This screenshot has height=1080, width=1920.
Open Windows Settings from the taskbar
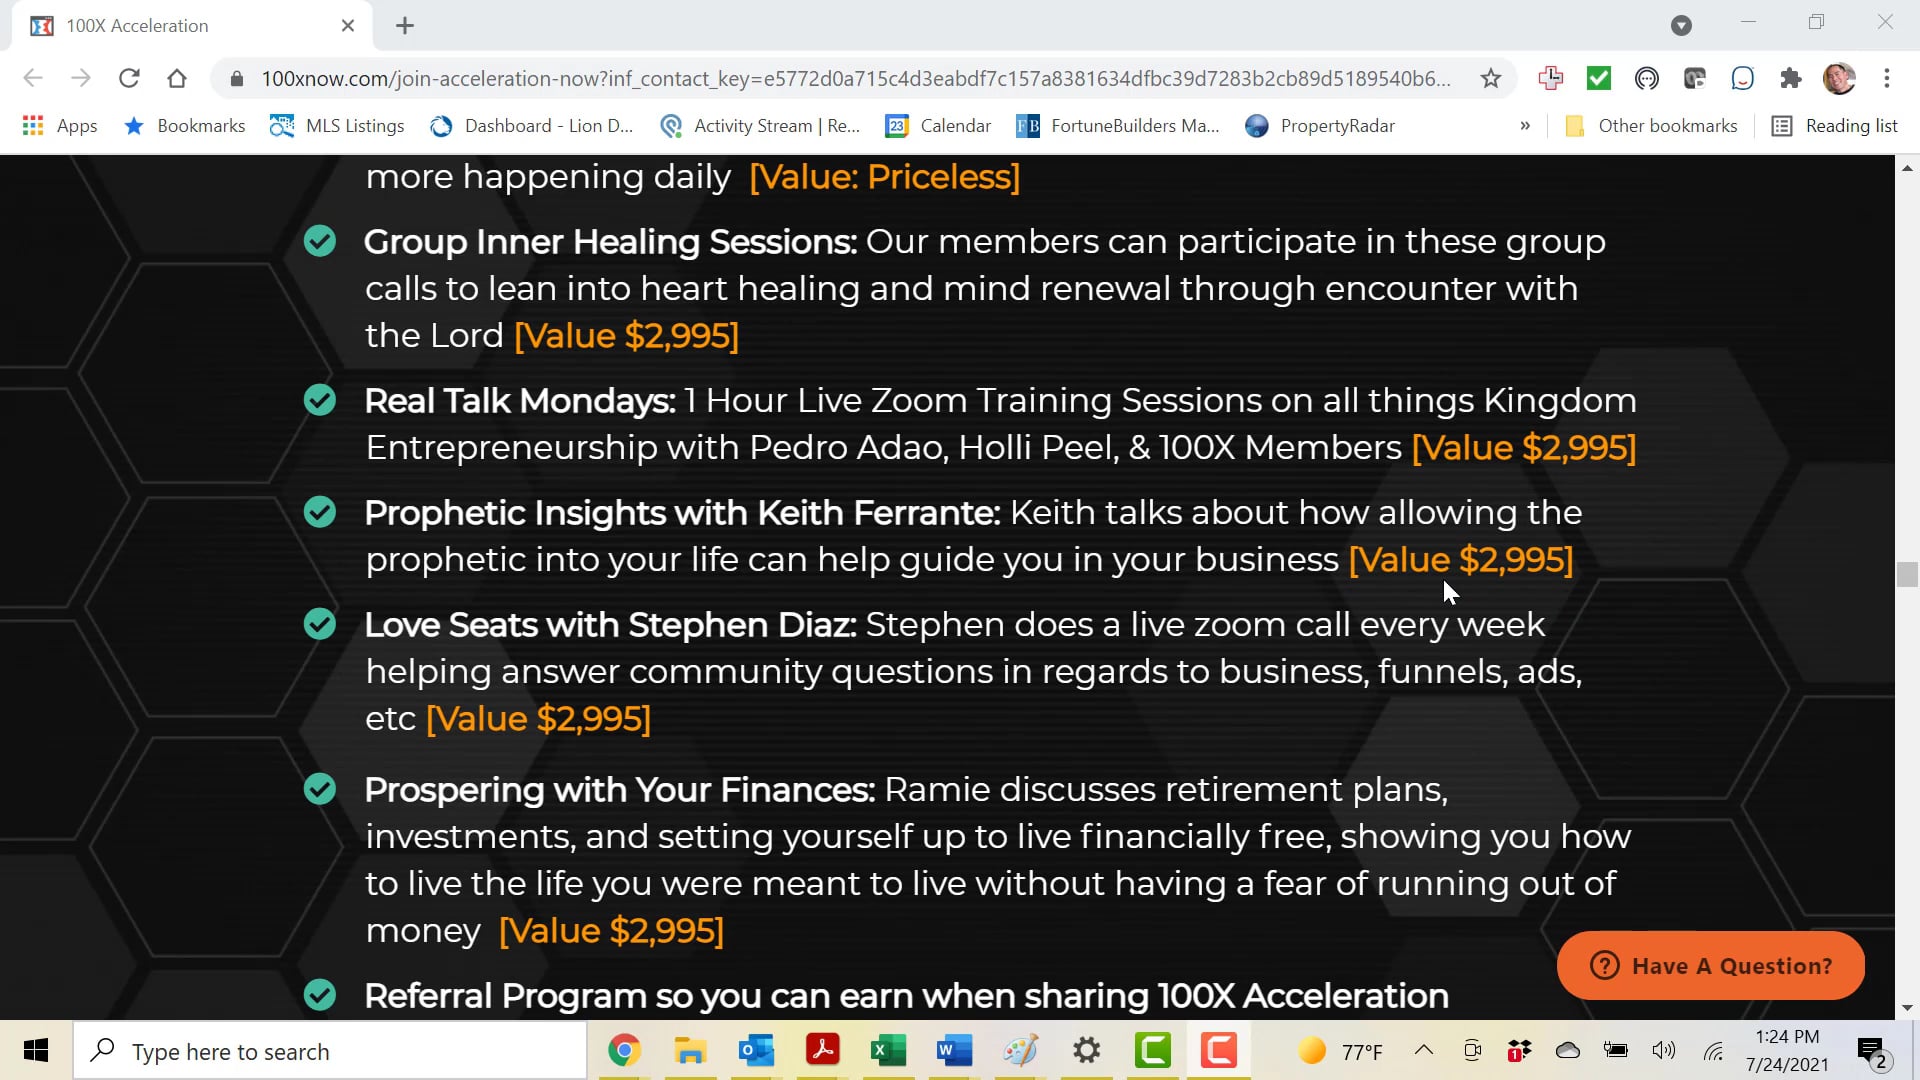[x=1087, y=1050]
